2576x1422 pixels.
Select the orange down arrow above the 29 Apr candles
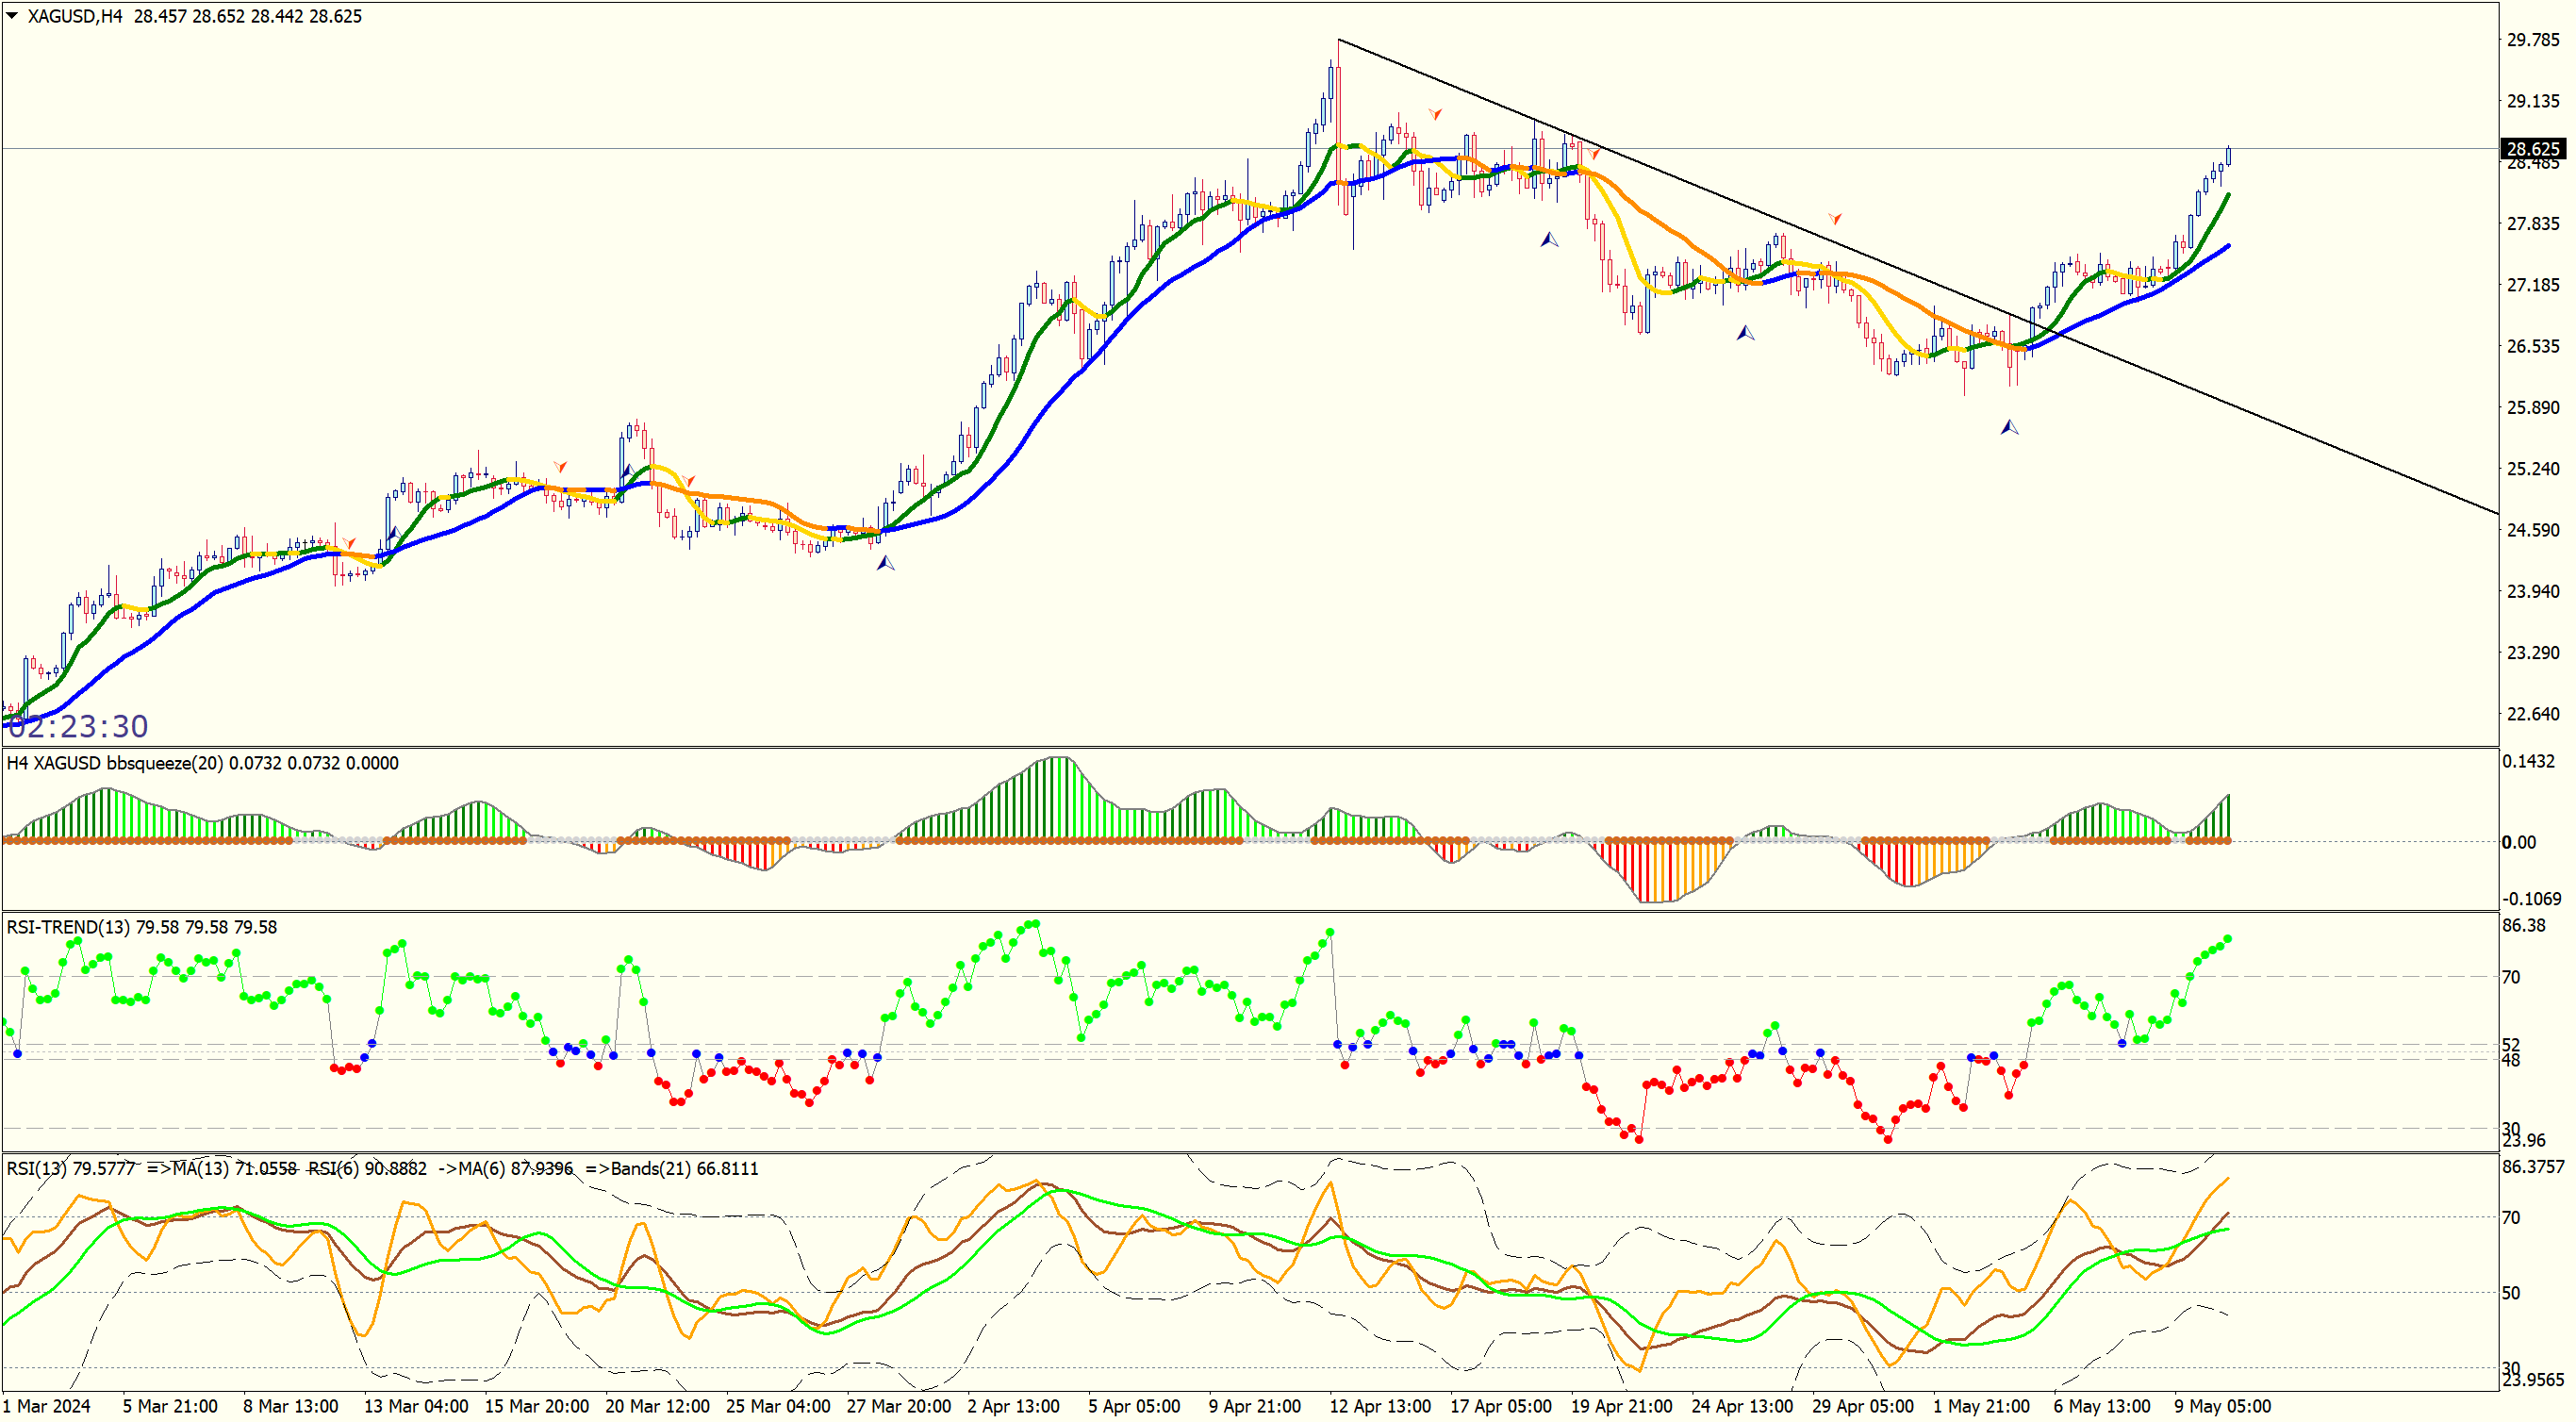pos(1835,218)
